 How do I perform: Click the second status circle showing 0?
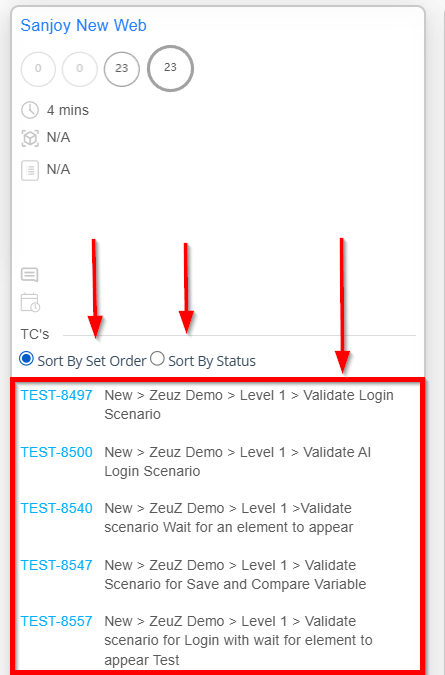pyautogui.click(x=80, y=69)
